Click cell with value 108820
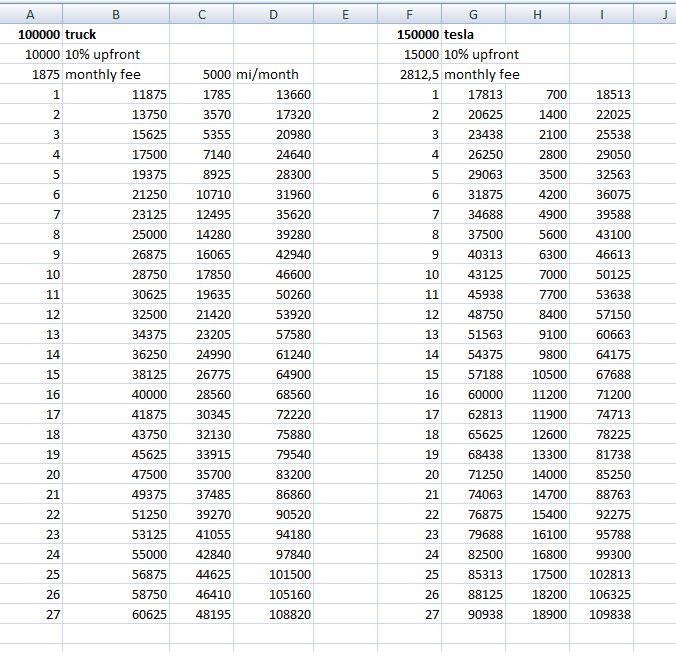Screen dimensions: 676x652 point(273,614)
